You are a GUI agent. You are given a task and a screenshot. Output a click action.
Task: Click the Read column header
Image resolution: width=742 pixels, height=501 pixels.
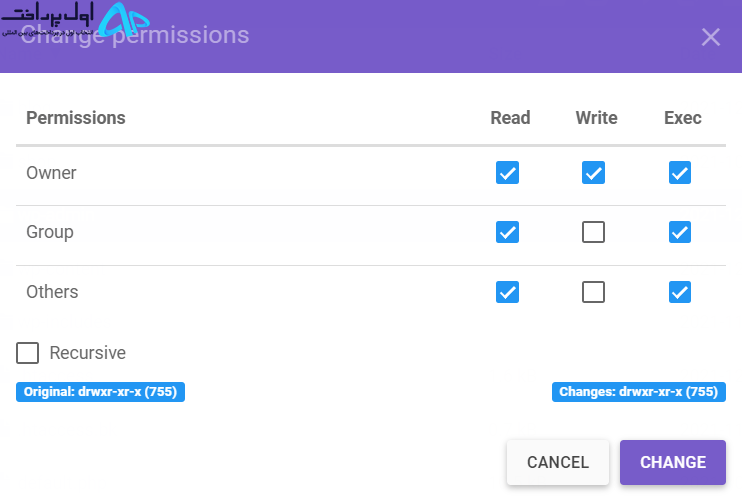pyautogui.click(x=510, y=118)
